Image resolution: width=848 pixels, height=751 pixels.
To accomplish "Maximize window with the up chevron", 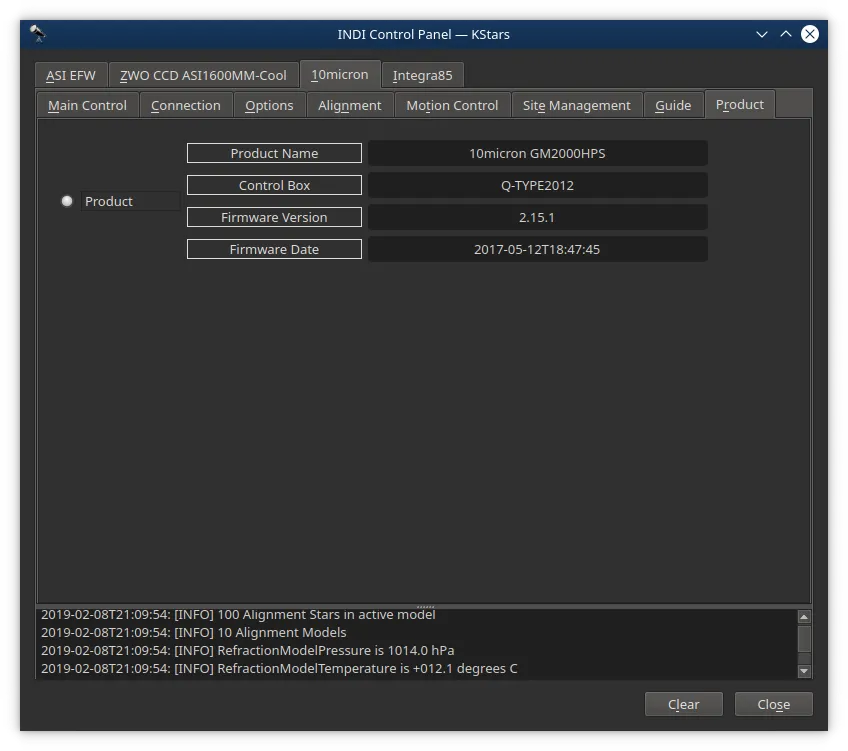I will coord(786,34).
